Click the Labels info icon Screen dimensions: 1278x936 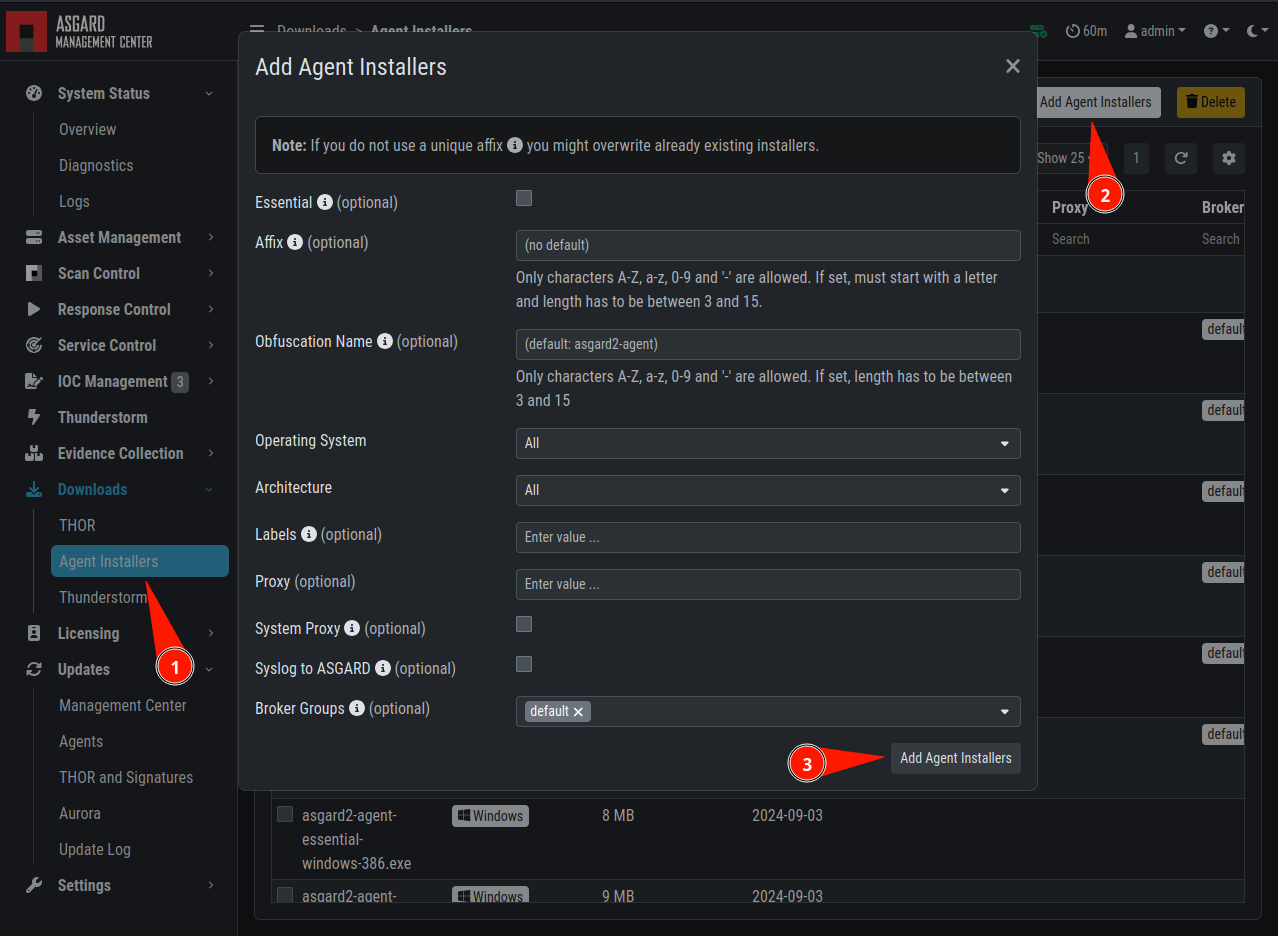coord(309,534)
